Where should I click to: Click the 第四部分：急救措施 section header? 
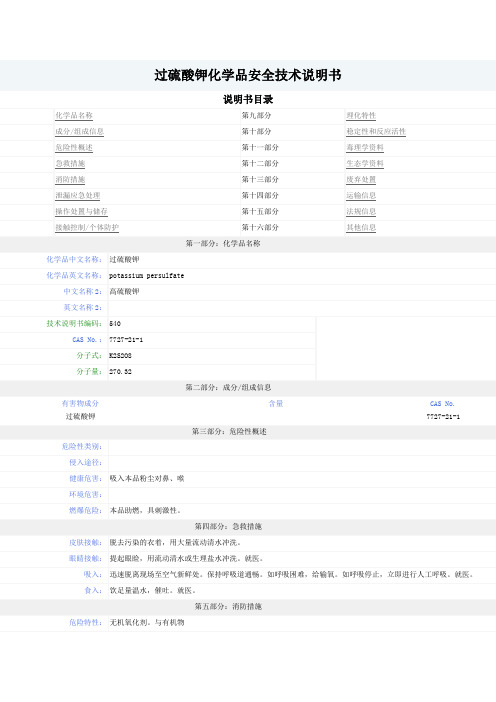click(x=228, y=526)
